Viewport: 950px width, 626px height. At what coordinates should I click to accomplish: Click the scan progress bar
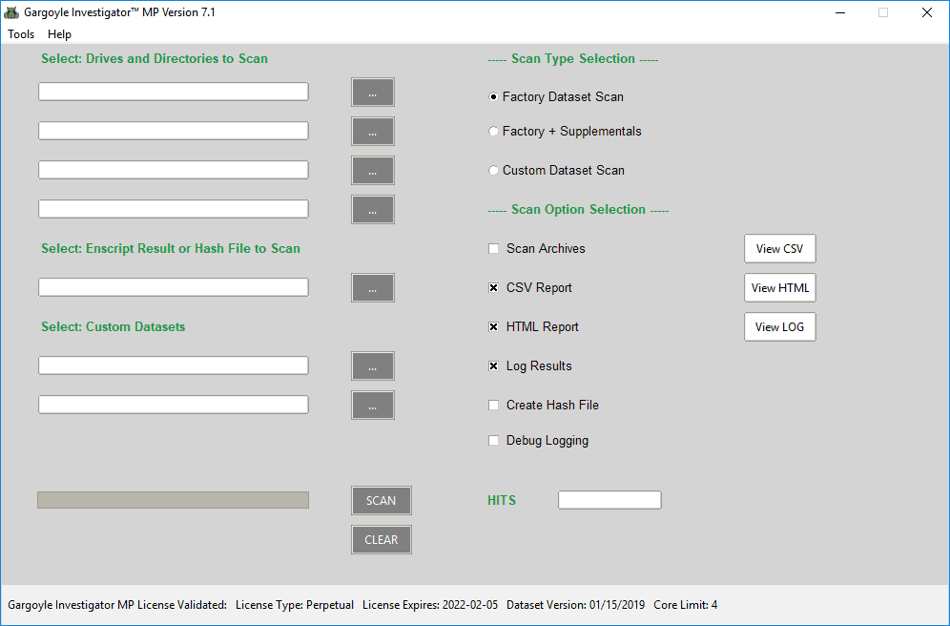pyautogui.click(x=173, y=500)
